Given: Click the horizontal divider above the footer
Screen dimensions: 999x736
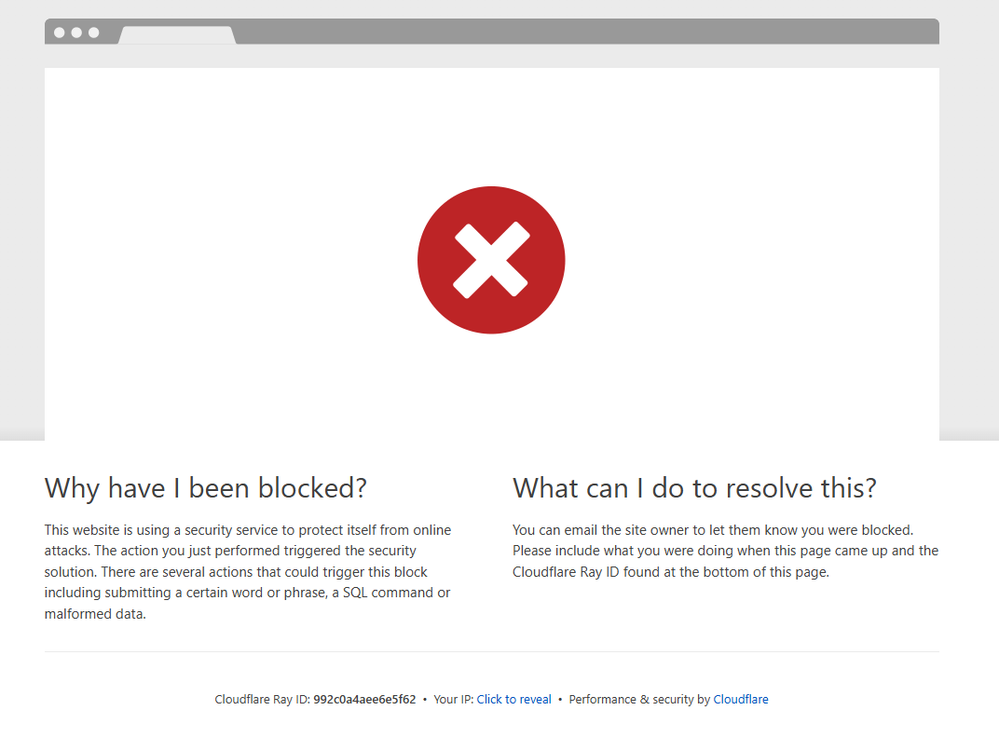Looking at the screenshot, I should click(491, 652).
